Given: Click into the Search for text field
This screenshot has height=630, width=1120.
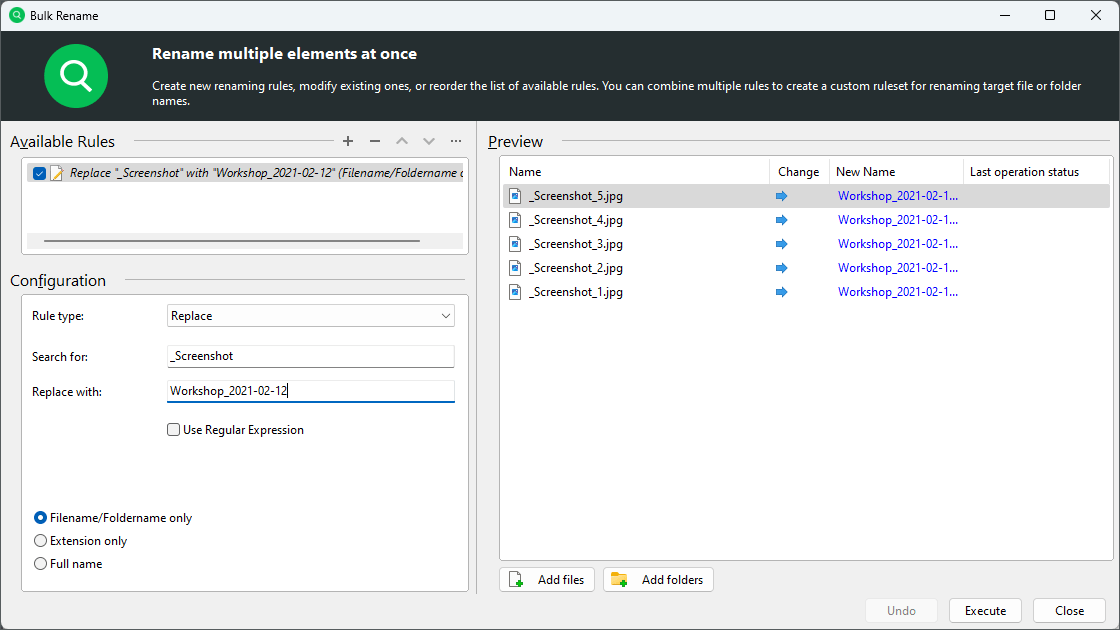Looking at the screenshot, I should coord(310,356).
